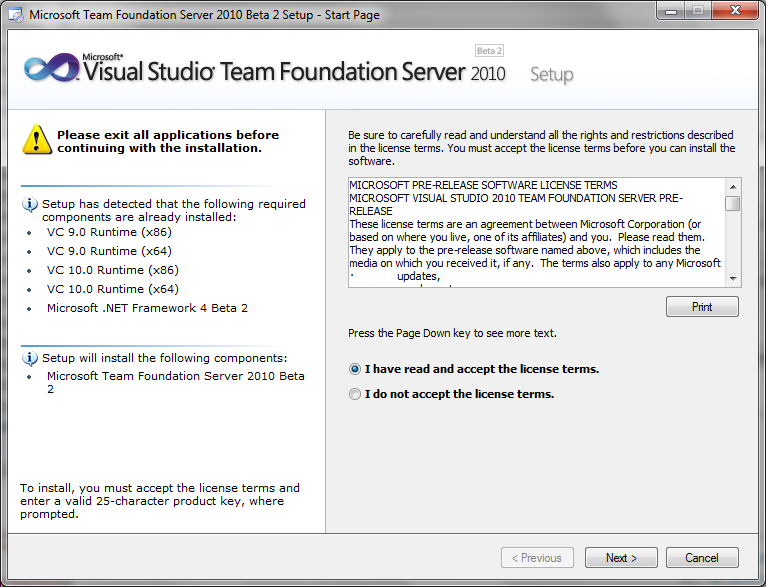Click VC 9.0 Runtime (x64) entry

tap(109, 251)
